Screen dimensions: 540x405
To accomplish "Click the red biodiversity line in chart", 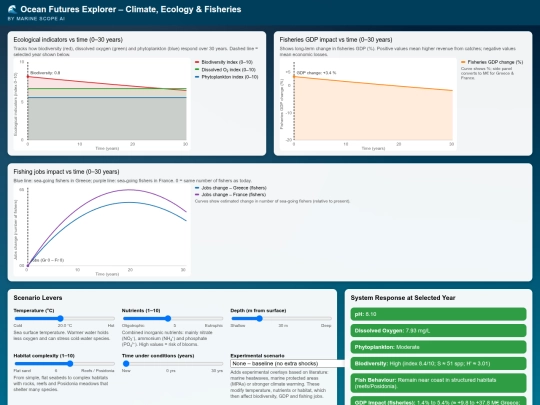I will click(107, 84).
